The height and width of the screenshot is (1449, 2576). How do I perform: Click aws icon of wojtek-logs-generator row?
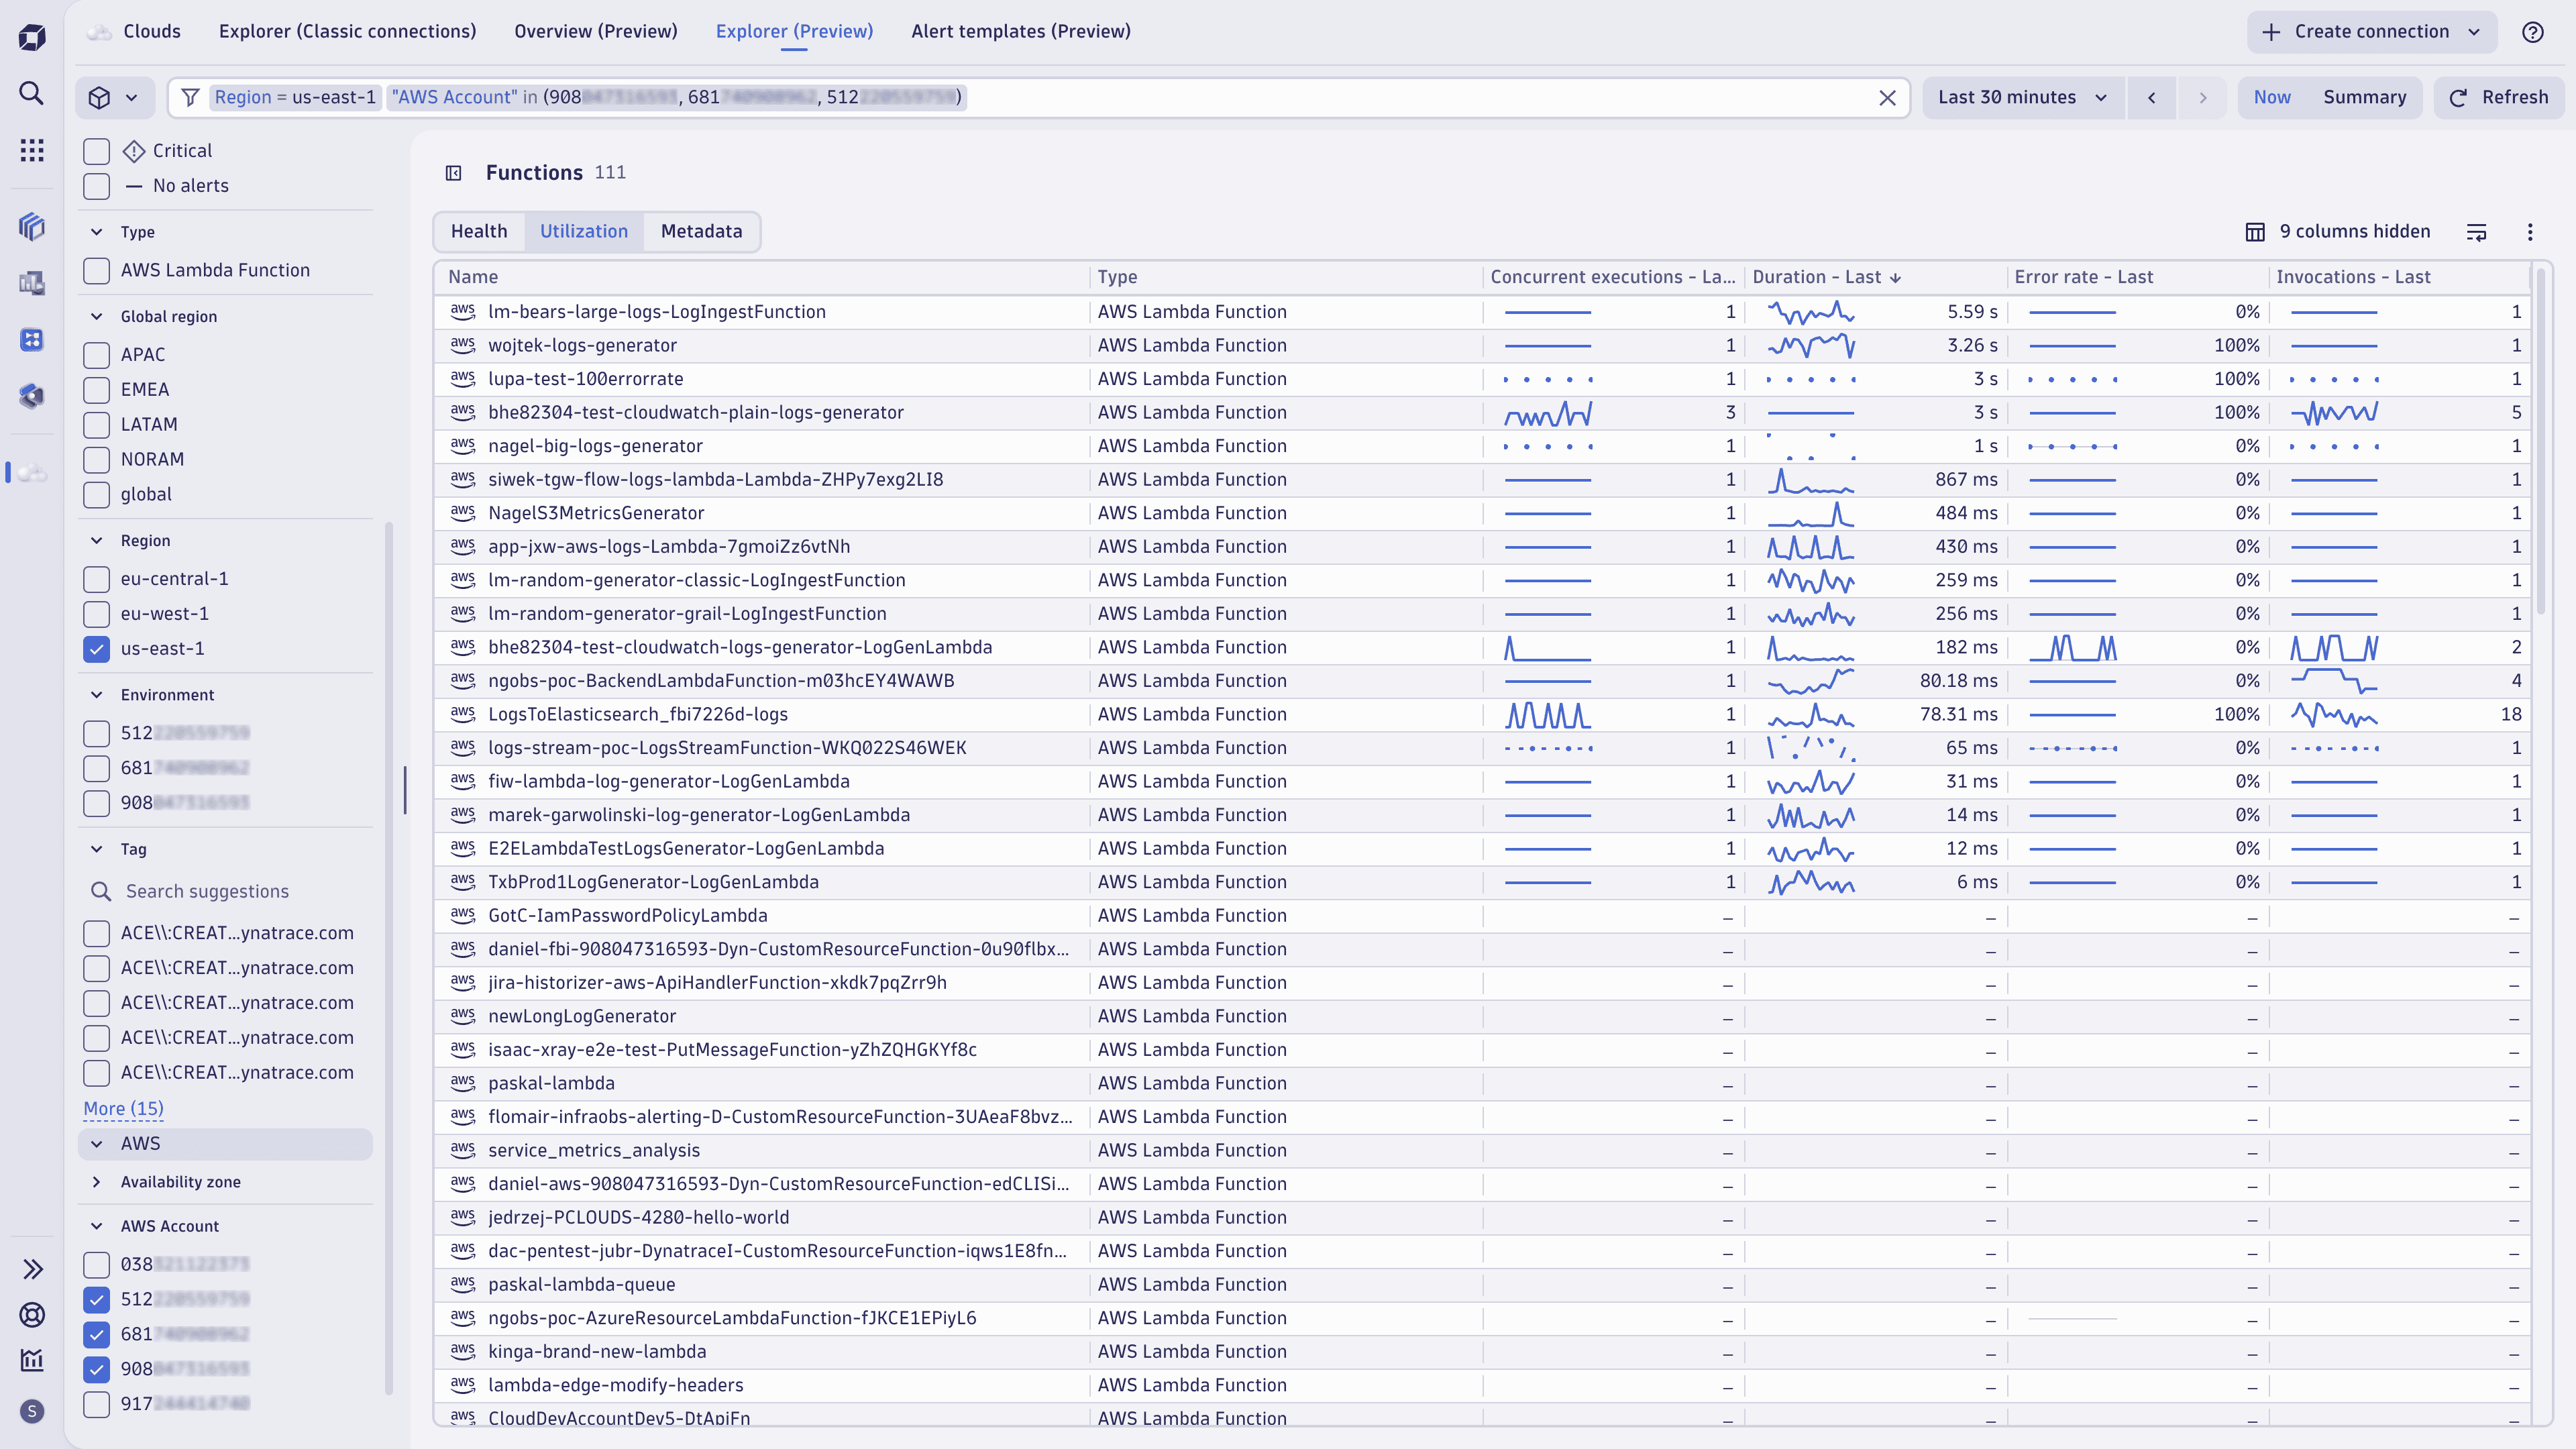tap(462, 345)
